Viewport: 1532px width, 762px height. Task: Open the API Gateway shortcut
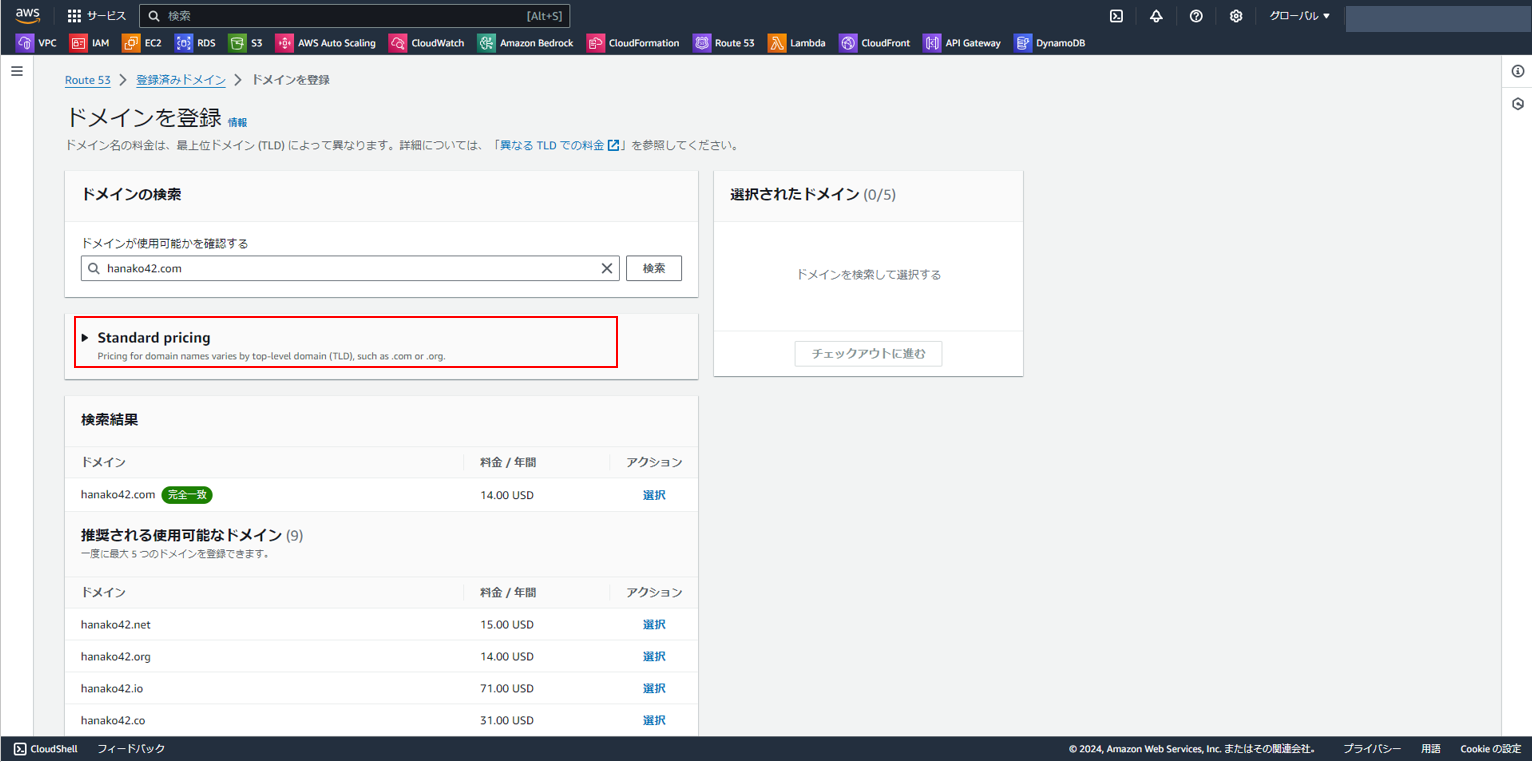point(962,43)
